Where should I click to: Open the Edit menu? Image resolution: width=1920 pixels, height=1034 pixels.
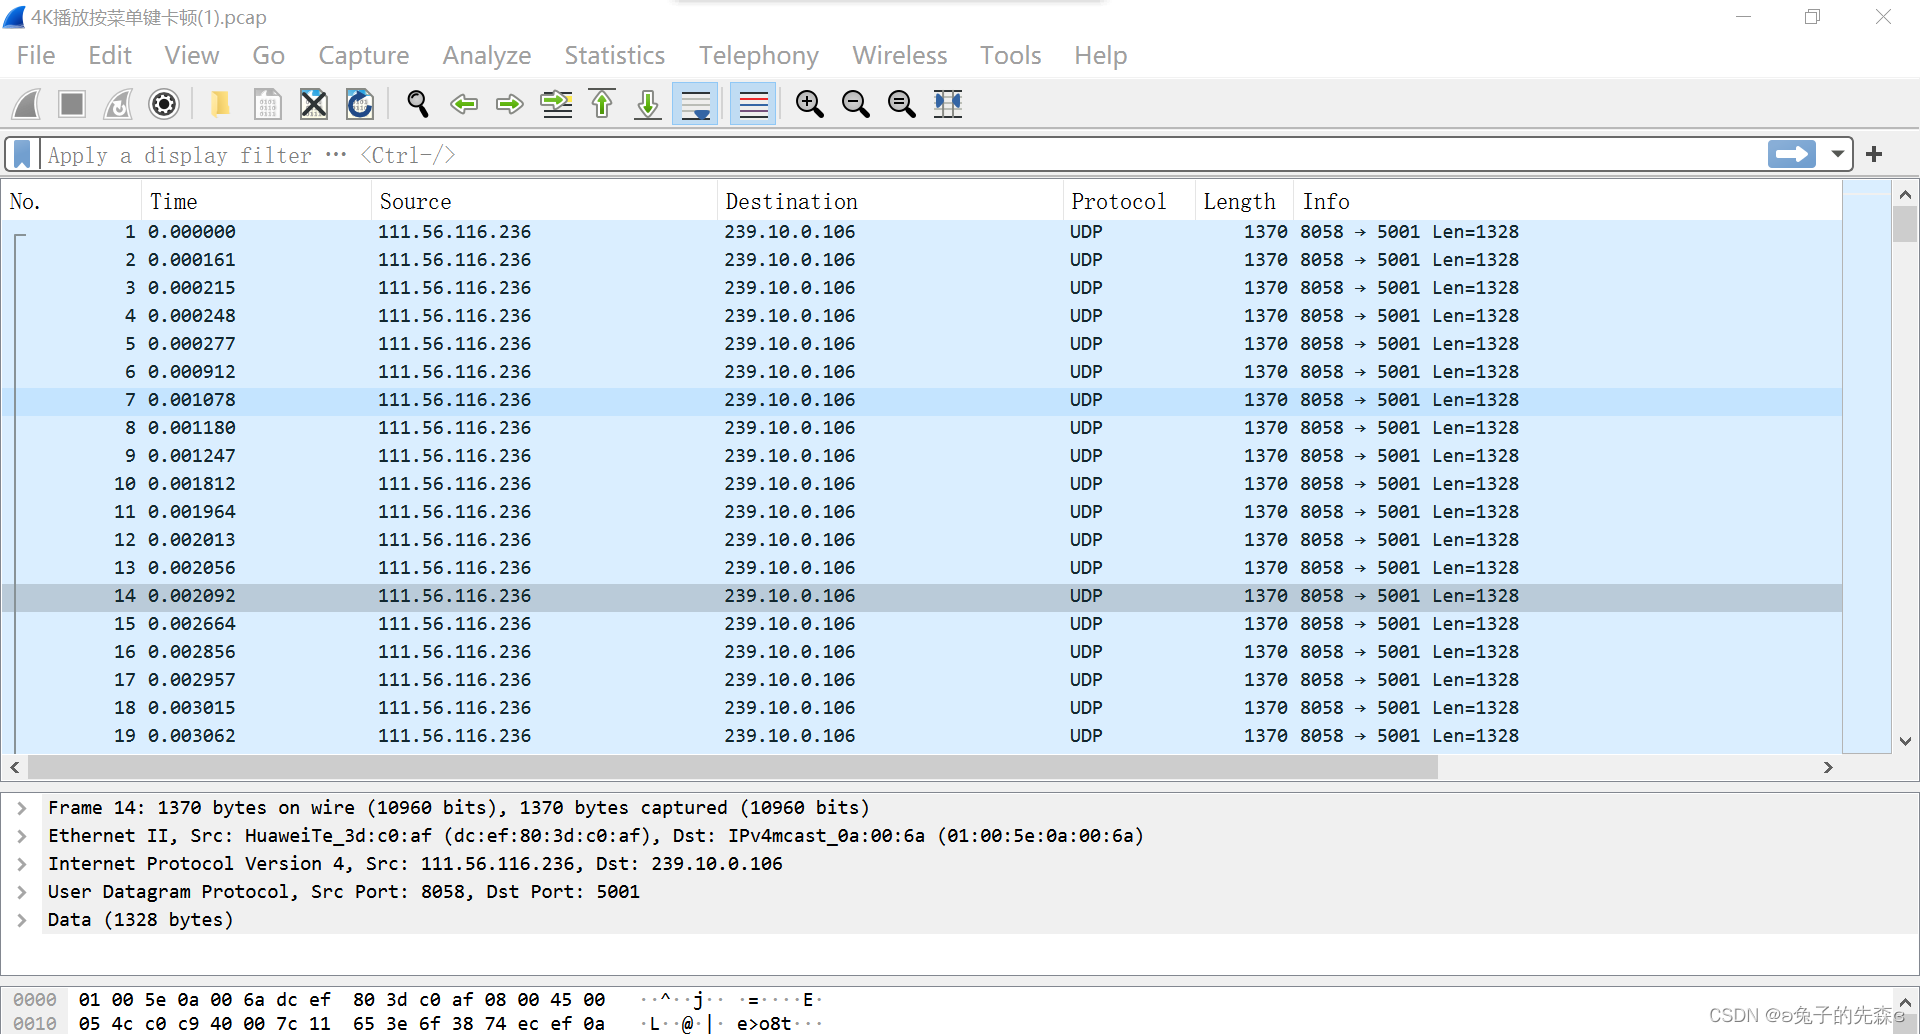pos(110,55)
